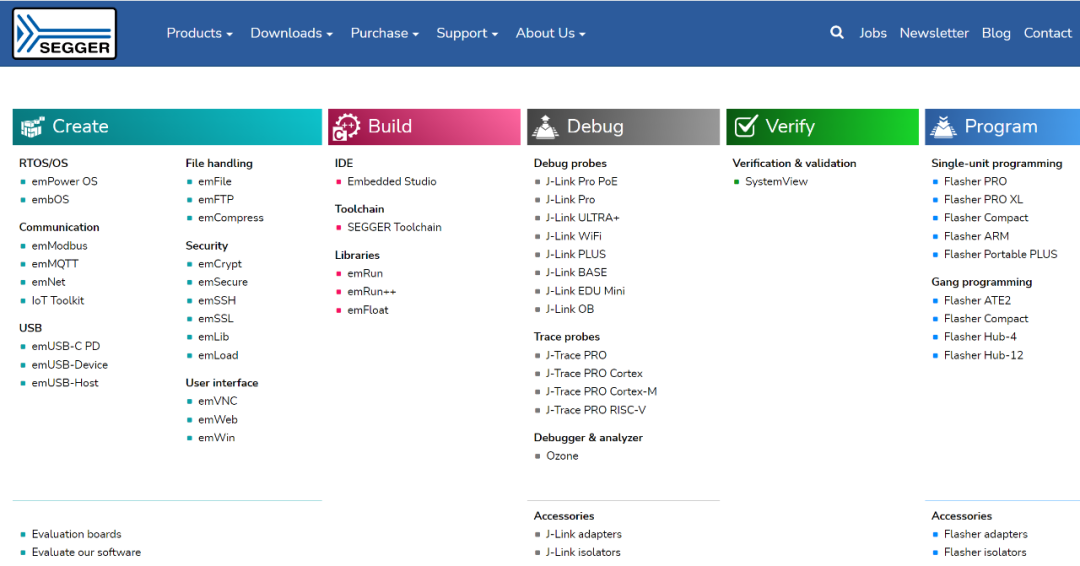The width and height of the screenshot is (1080, 566).
Task: Open J-Link EDU Mini link
Action: coord(585,291)
